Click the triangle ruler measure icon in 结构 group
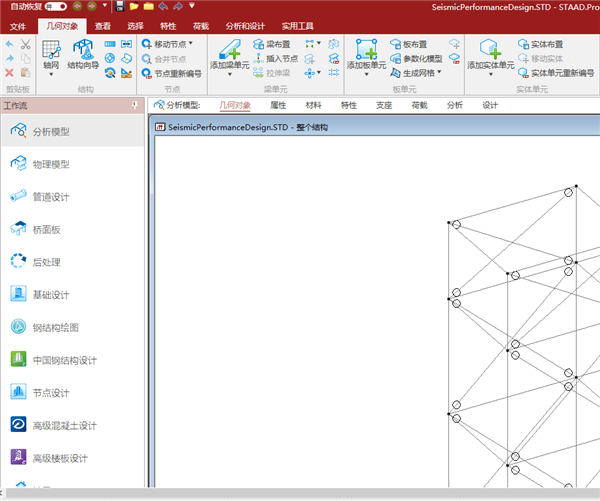 pos(127,73)
